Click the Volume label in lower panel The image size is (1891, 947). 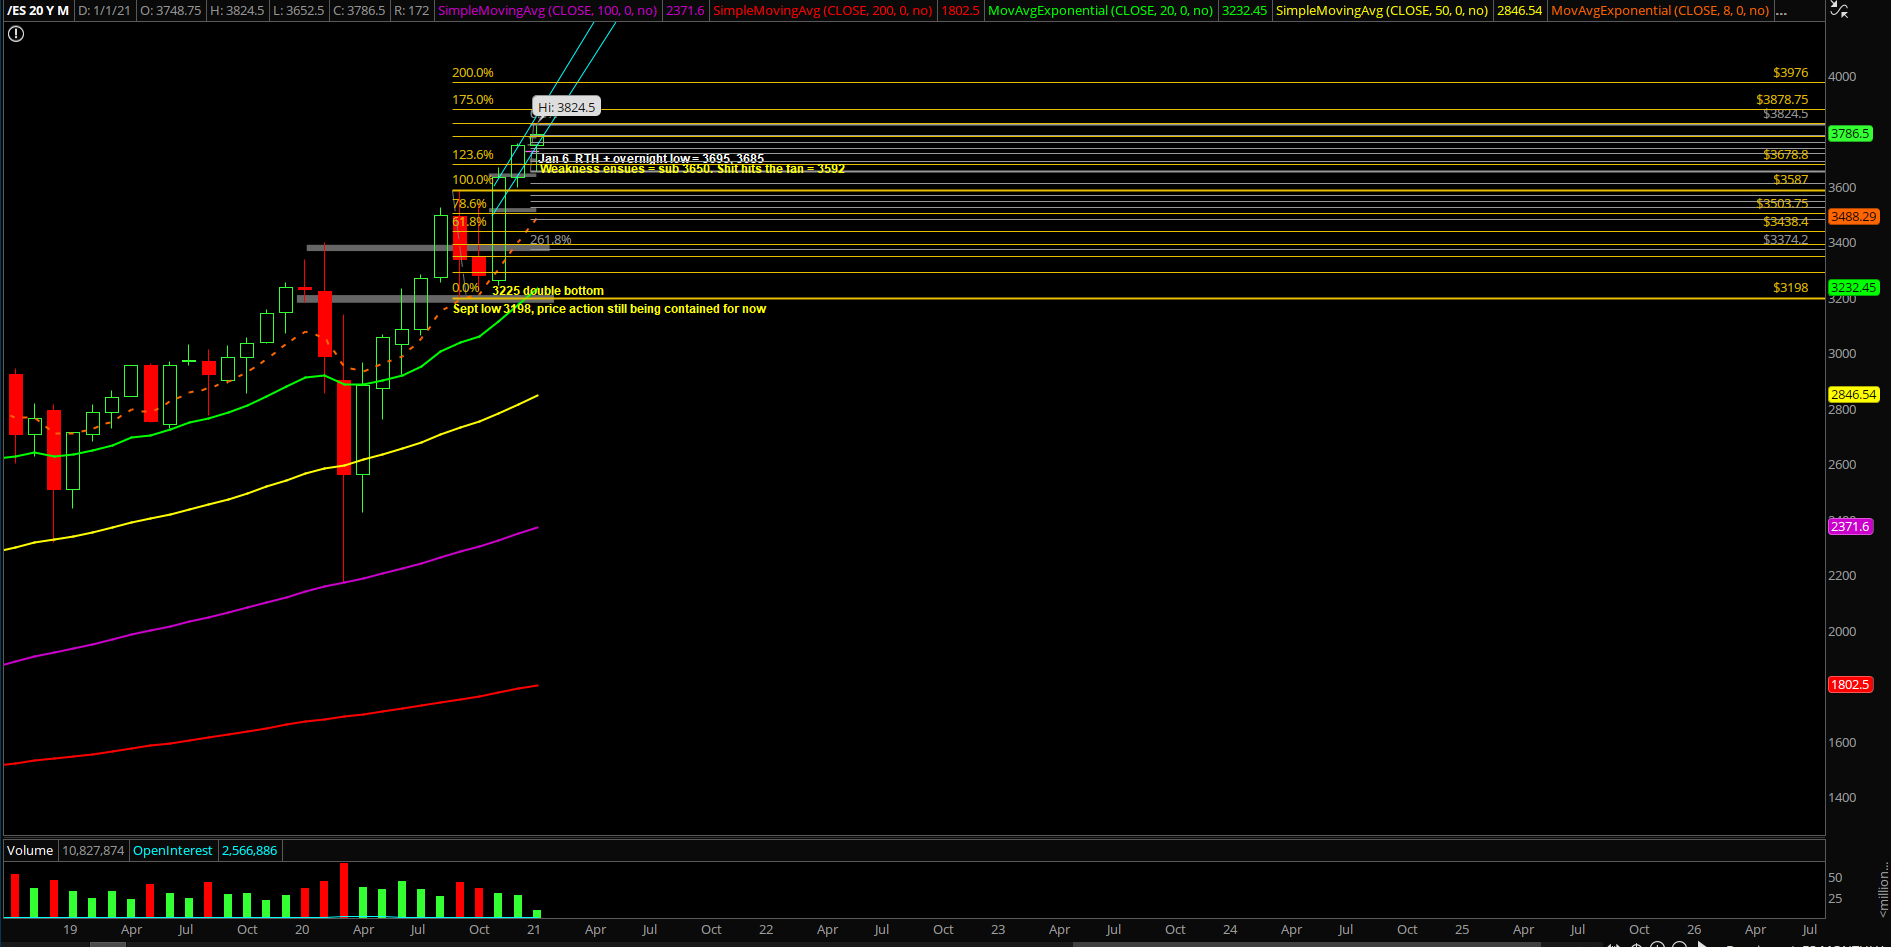pyautogui.click(x=30, y=851)
